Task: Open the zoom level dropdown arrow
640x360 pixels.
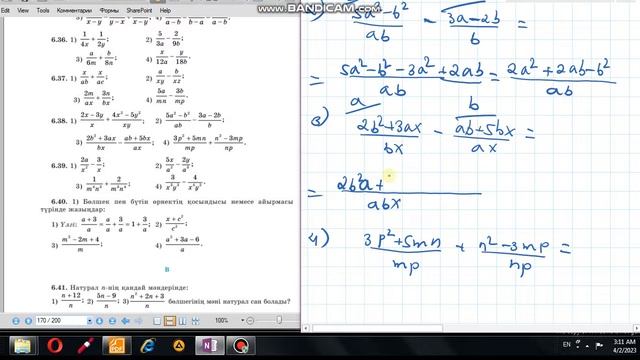Action: (x=242, y=321)
